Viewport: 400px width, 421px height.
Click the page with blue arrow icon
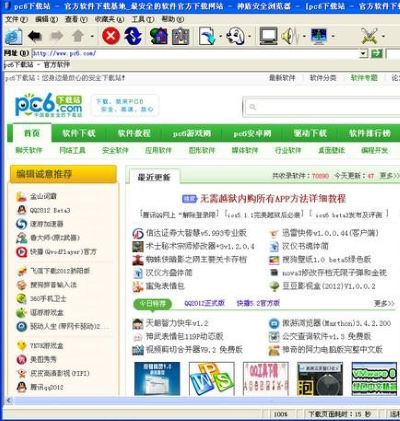[x=207, y=36]
